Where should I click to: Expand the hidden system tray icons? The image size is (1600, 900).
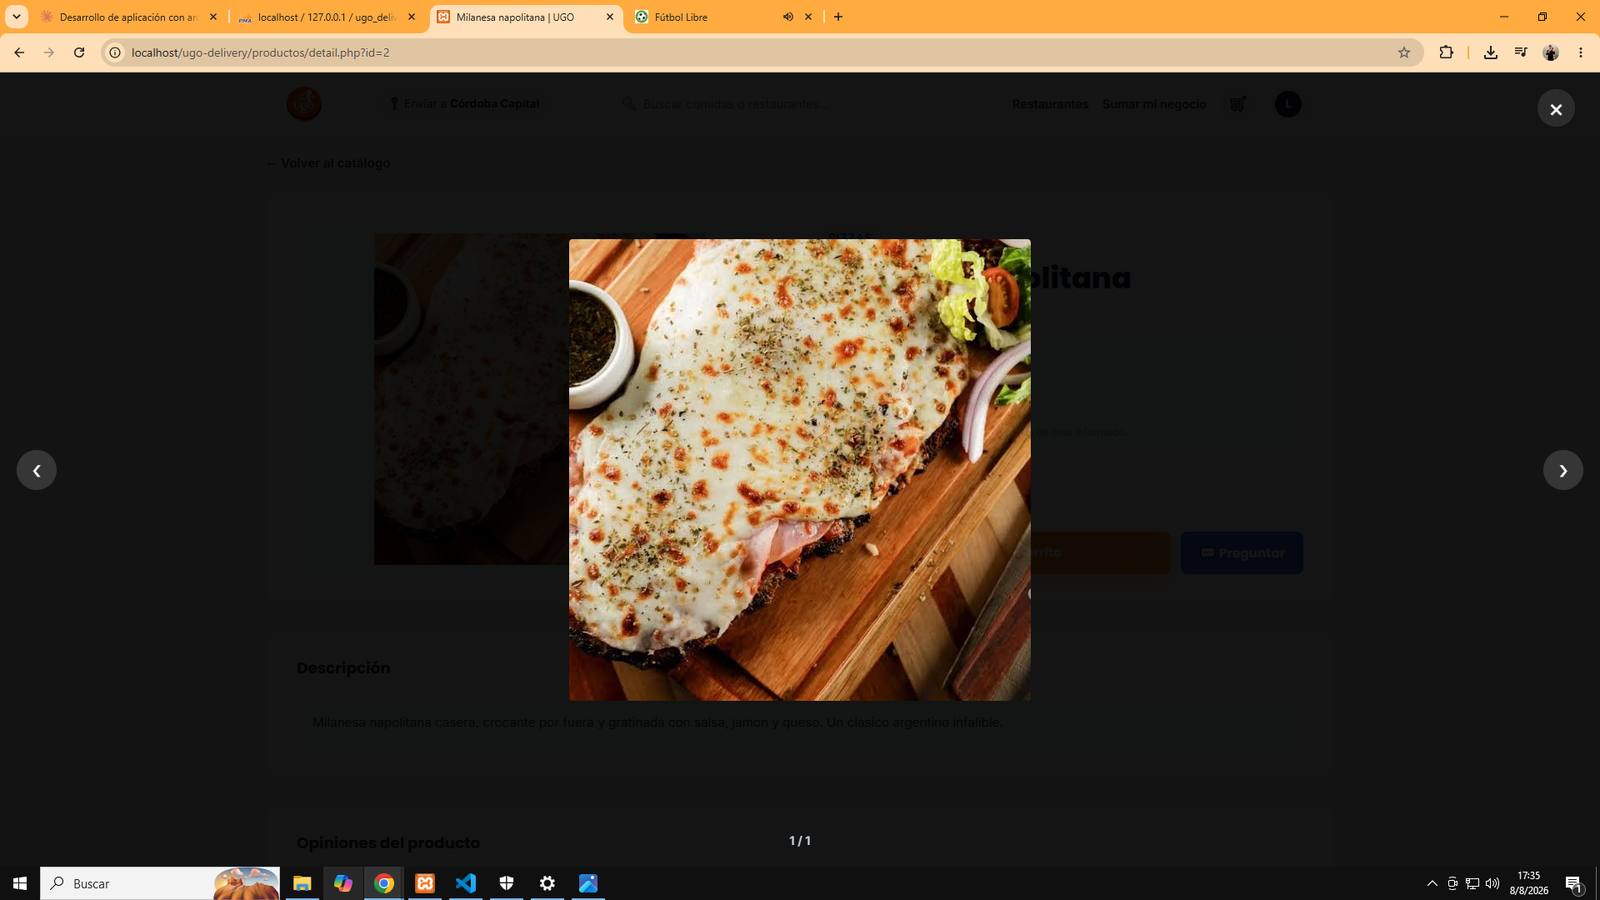[x=1432, y=883]
